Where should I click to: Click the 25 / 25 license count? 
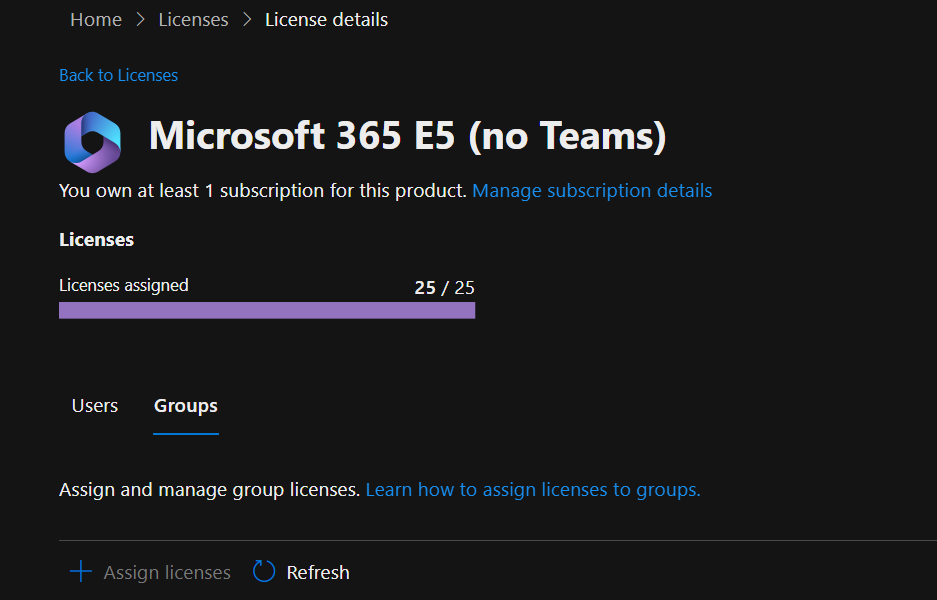[x=444, y=287]
